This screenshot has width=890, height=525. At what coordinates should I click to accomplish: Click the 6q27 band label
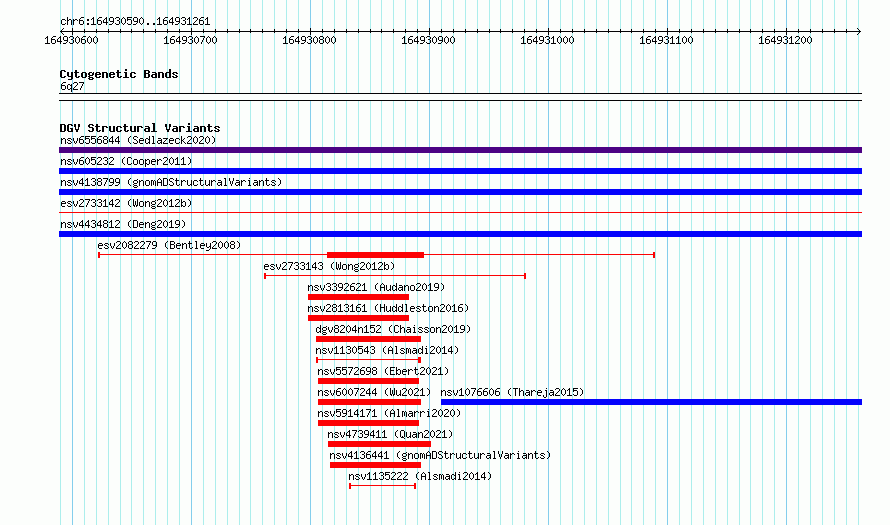(x=72, y=86)
